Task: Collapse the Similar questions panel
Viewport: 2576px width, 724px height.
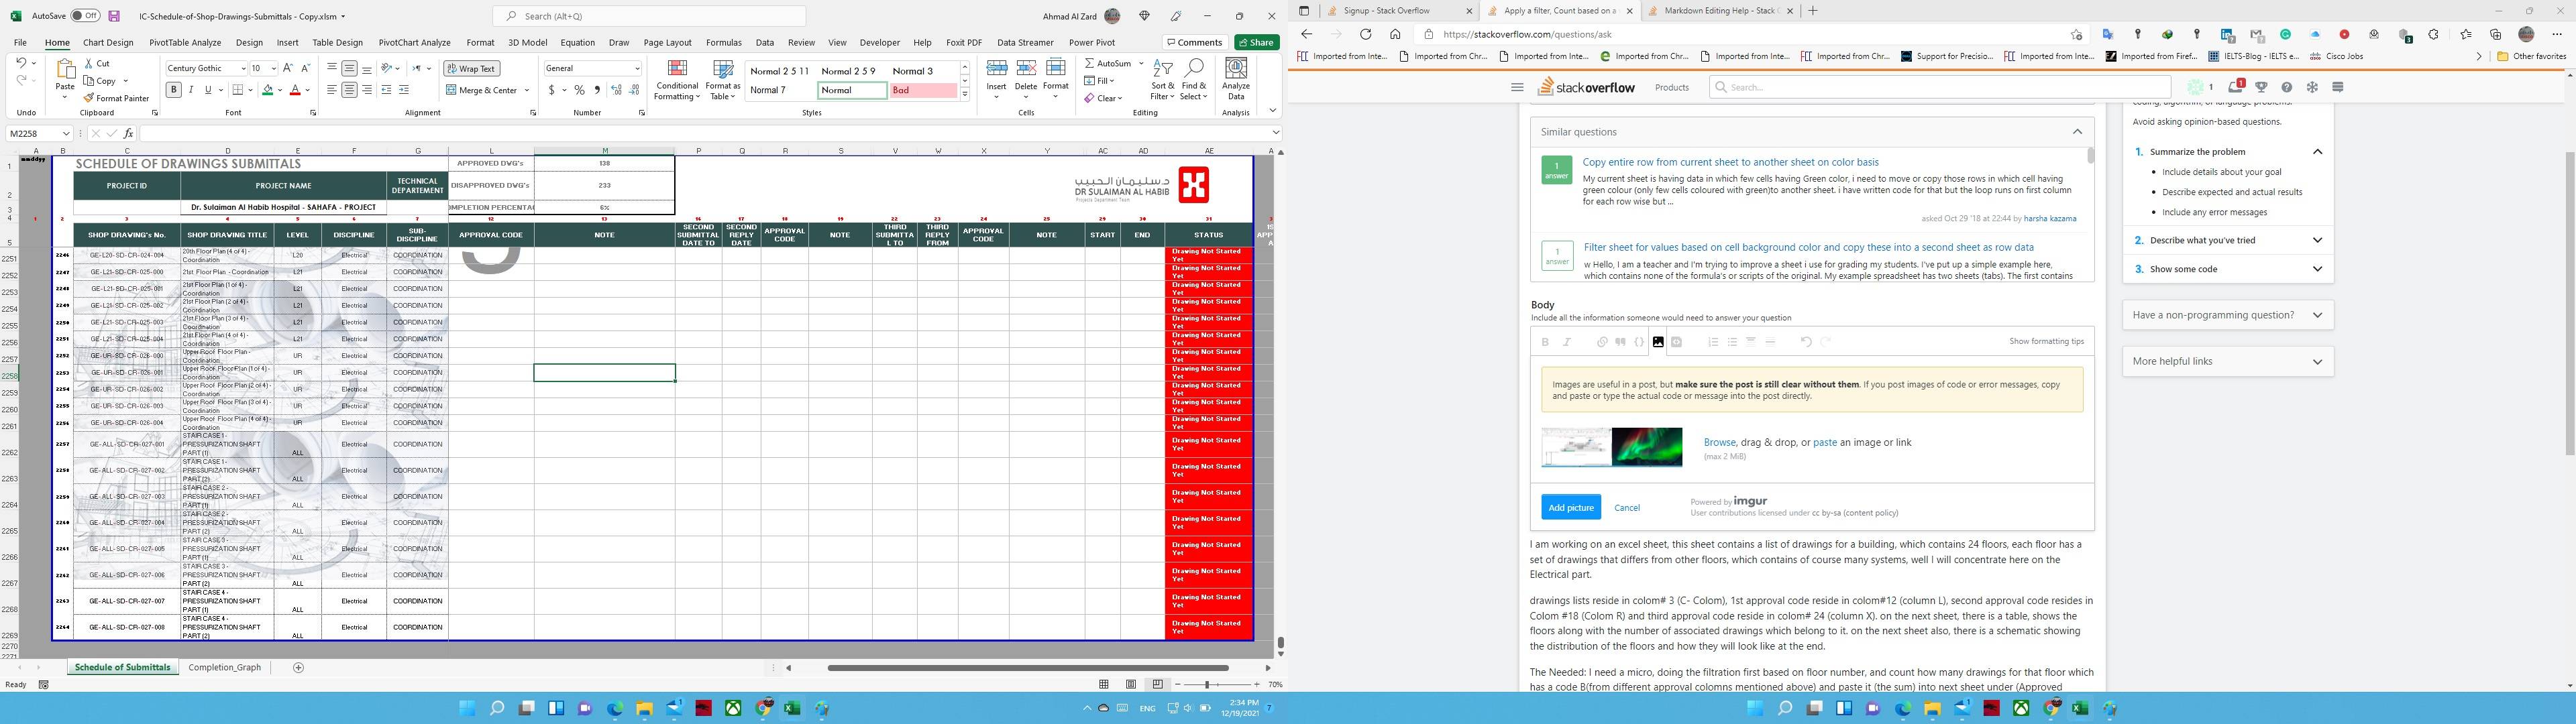Action: [2077, 132]
